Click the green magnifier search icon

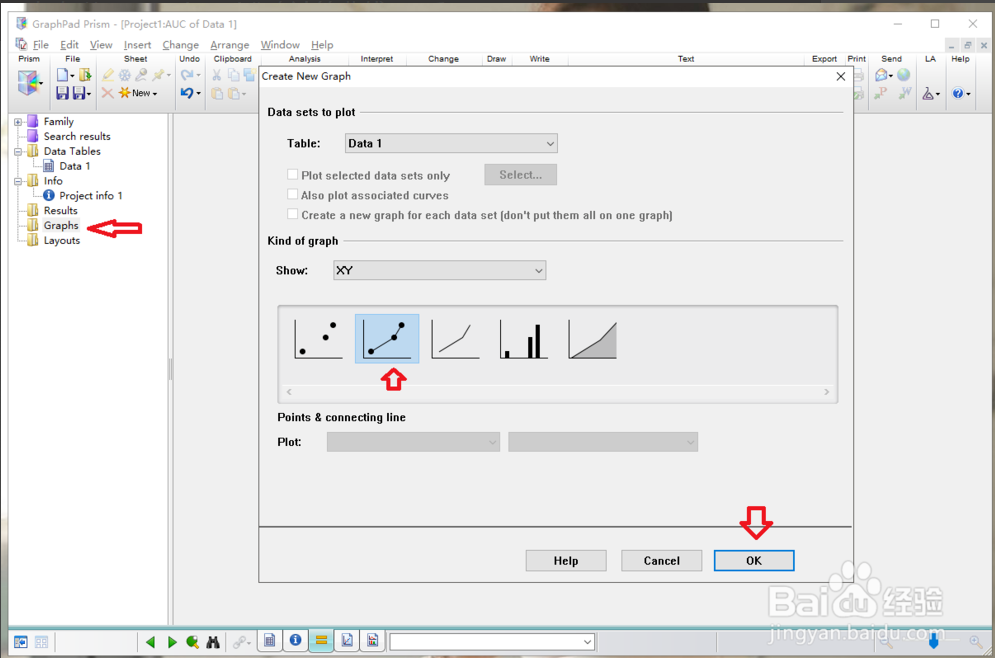(192, 642)
